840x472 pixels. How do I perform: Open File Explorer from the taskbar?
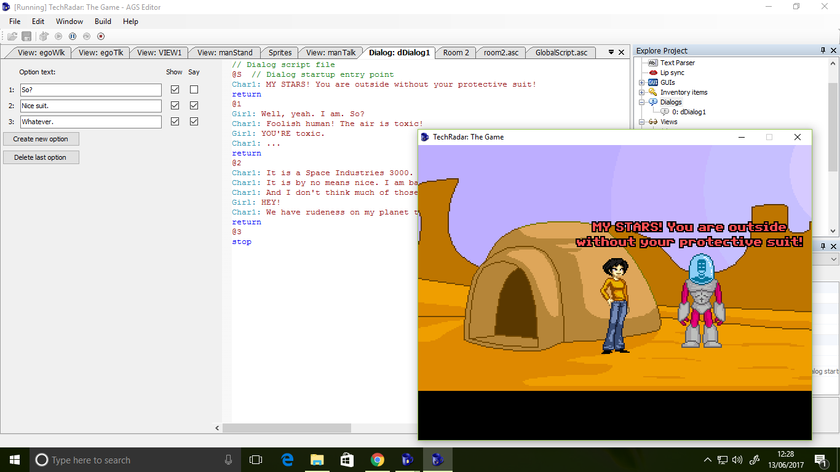(317, 460)
